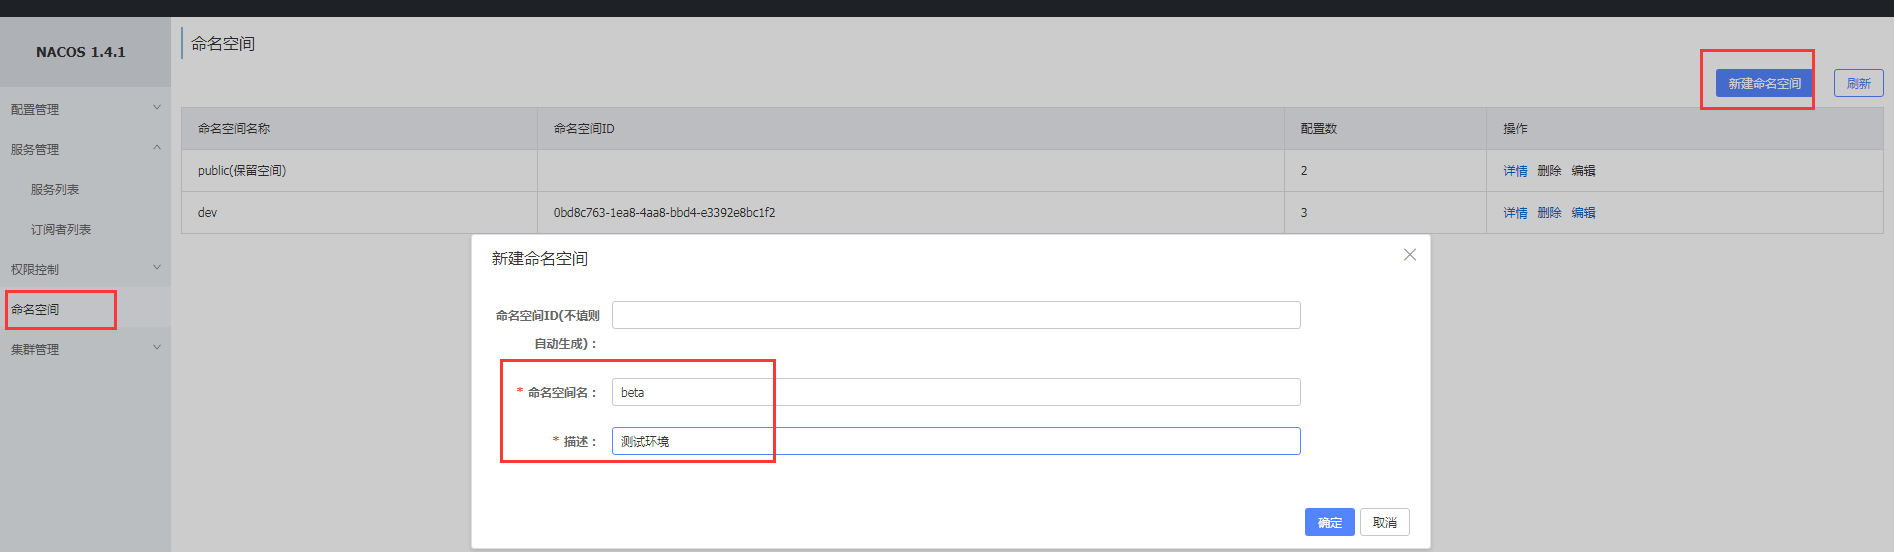Expand the 集群管理 menu chevron
The height and width of the screenshot is (552, 1894).
tap(156, 347)
